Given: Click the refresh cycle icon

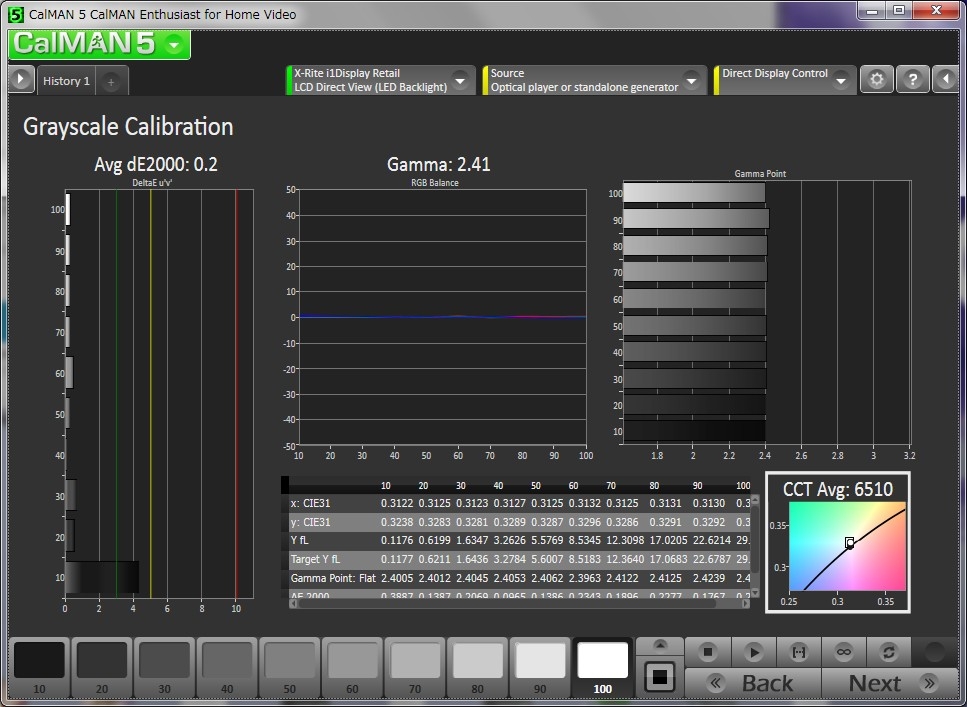Looking at the screenshot, I should 888,652.
